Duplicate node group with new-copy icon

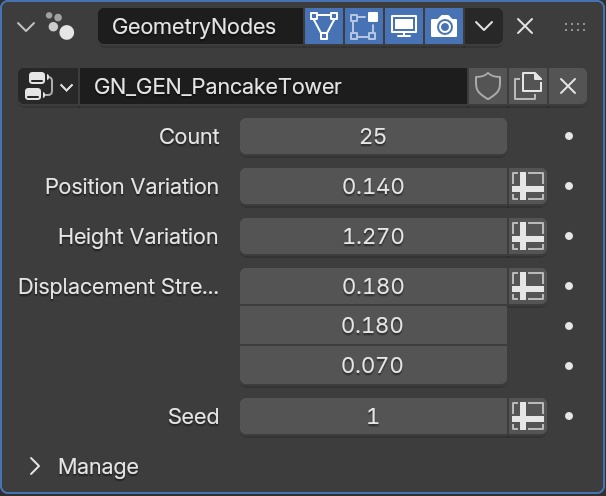527,87
